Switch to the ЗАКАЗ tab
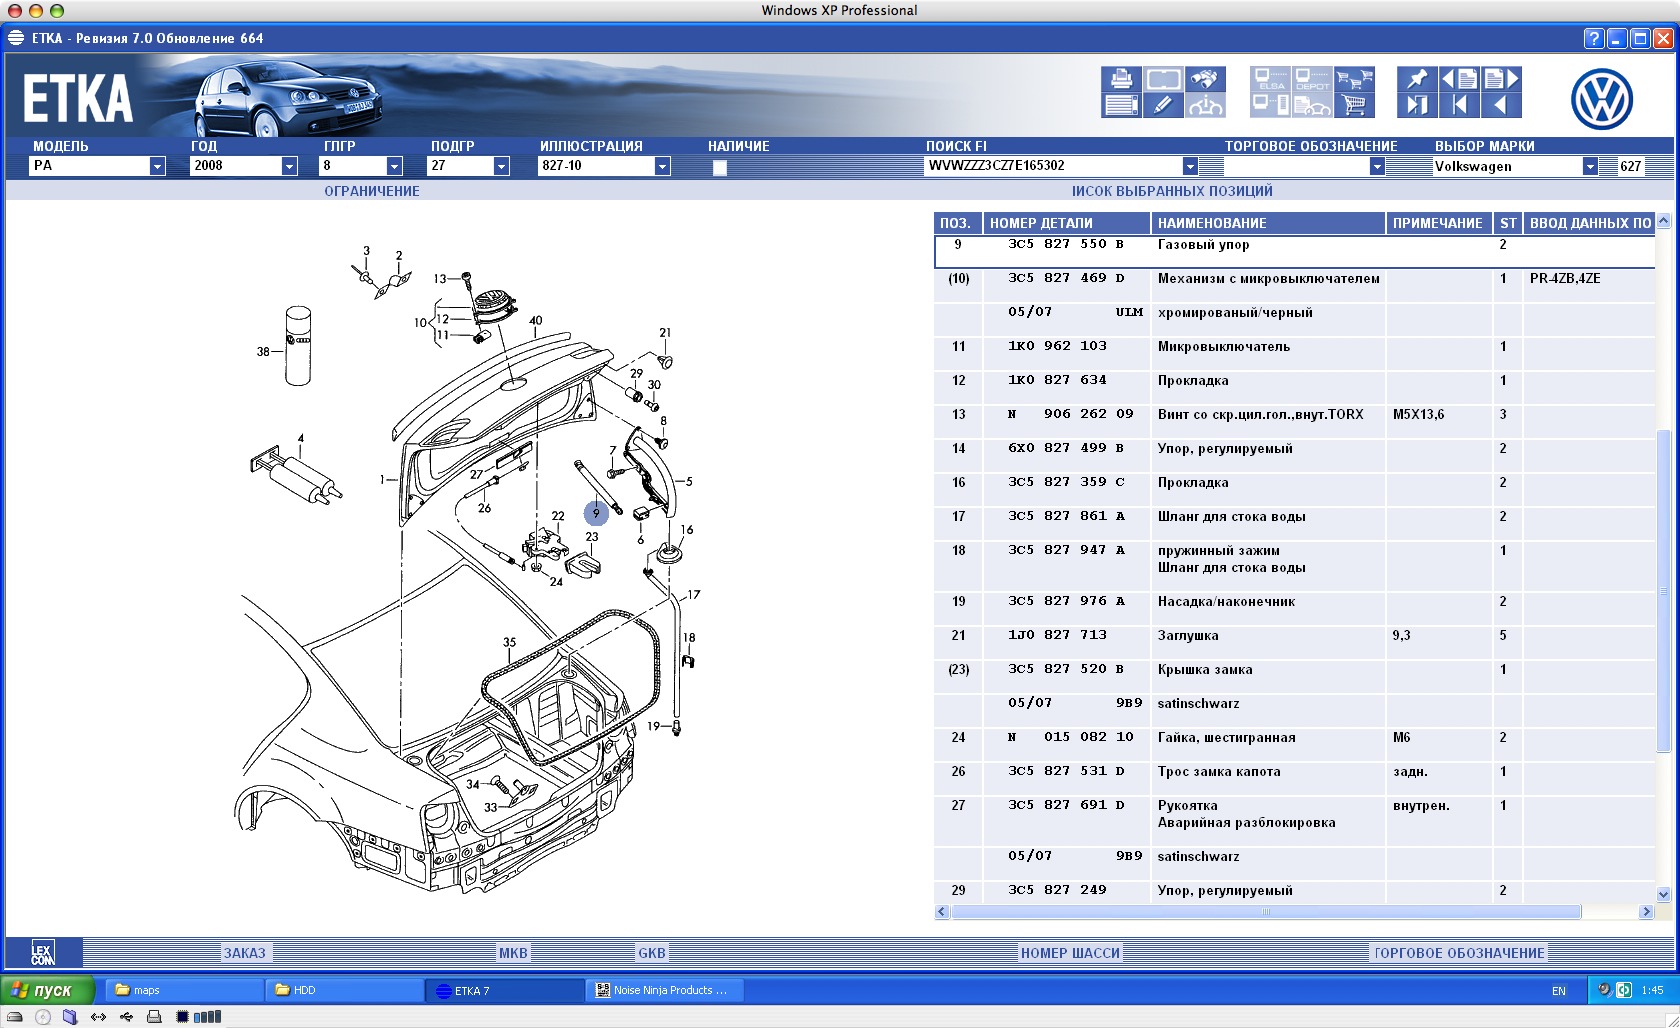 coord(245,953)
